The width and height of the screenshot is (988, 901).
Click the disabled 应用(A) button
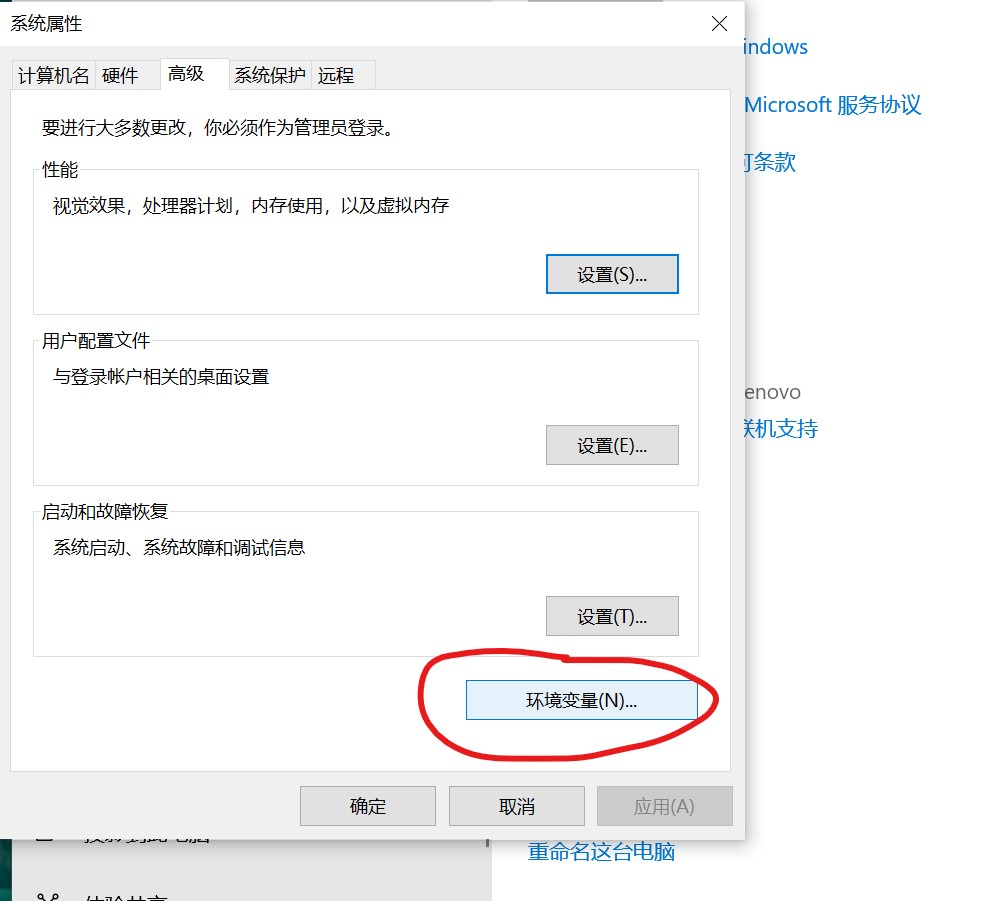(x=665, y=806)
